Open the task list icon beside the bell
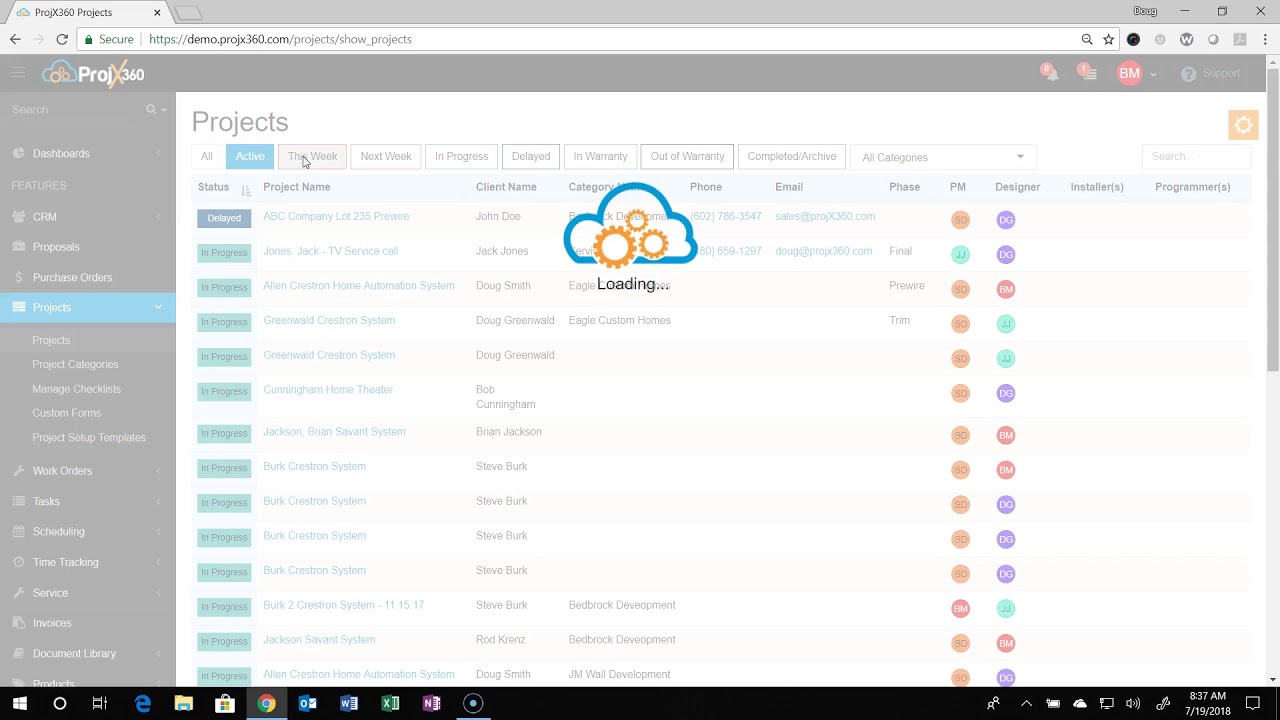This screenshot has height=720, width=1280. (1088, 73)
